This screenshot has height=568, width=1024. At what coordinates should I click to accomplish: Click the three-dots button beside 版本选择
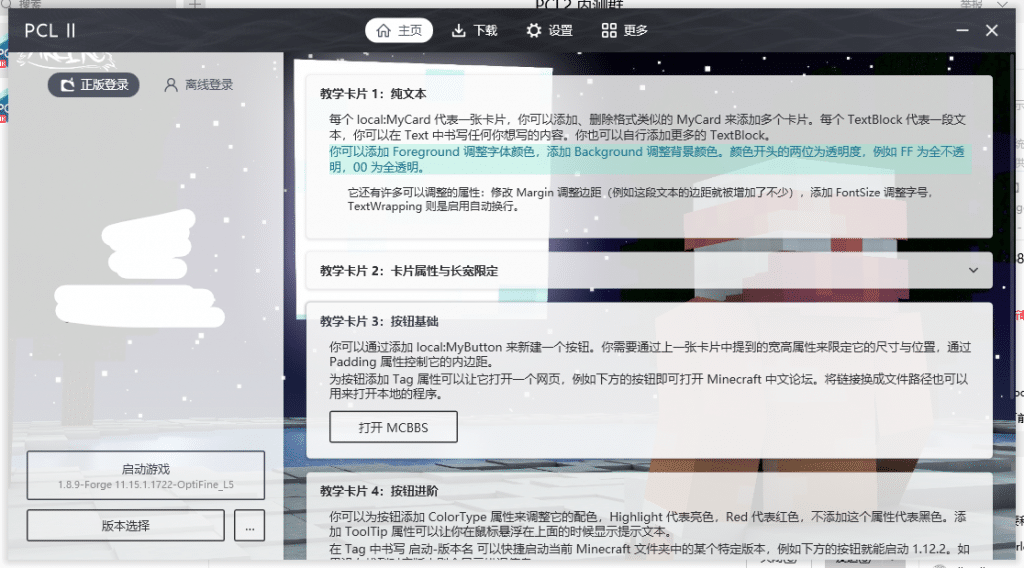[x=249, y=525]
